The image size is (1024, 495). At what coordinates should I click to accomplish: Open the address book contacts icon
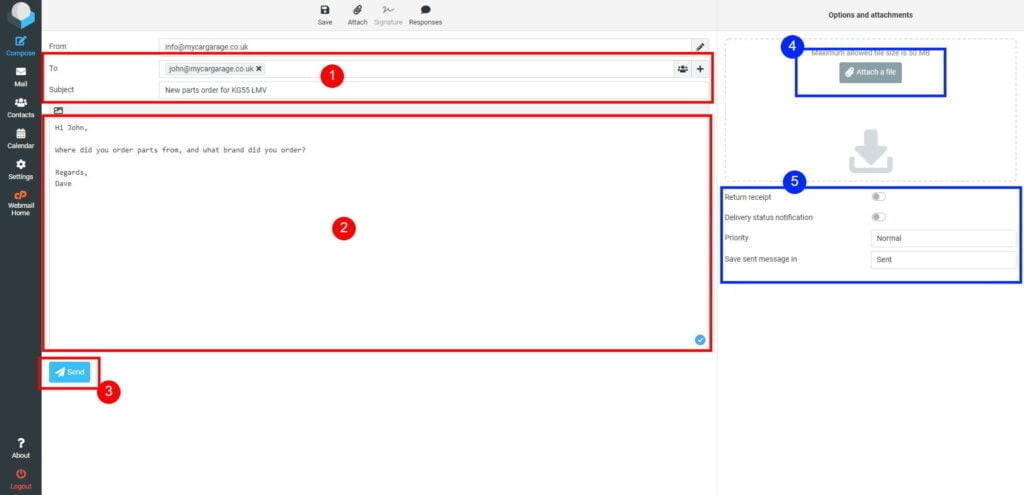point(682,69)
